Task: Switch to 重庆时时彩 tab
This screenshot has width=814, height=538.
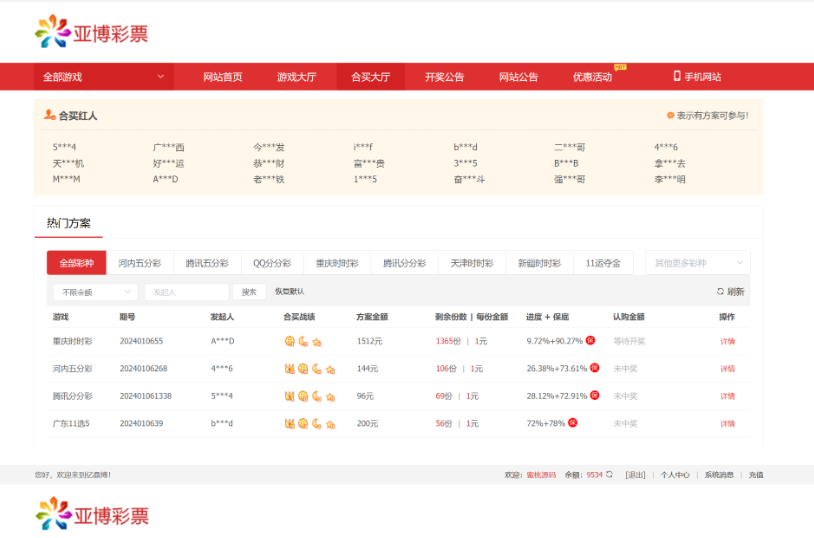Action: (x=337, y=263)
